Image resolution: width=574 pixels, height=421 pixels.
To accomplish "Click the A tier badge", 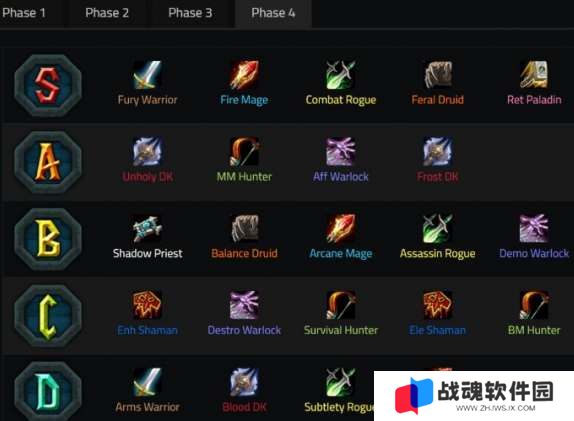I will (48, 162).
